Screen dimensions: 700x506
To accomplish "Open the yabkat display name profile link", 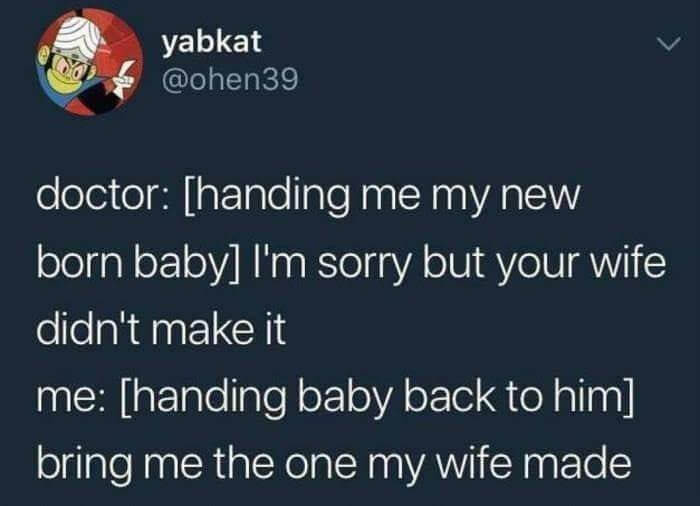I will [x=211, y=43].
